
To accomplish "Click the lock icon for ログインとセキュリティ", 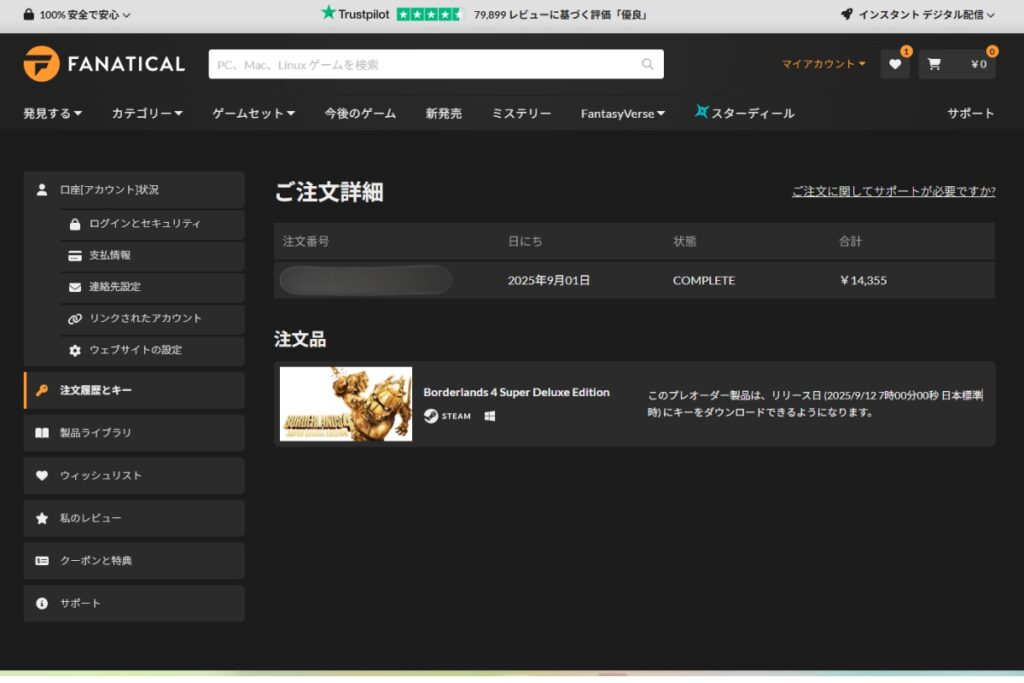I will [x=75, y=224].
